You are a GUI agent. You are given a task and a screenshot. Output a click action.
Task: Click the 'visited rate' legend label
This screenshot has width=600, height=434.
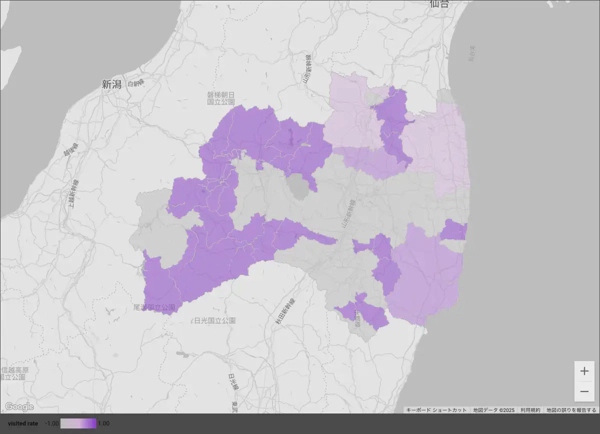24,424
